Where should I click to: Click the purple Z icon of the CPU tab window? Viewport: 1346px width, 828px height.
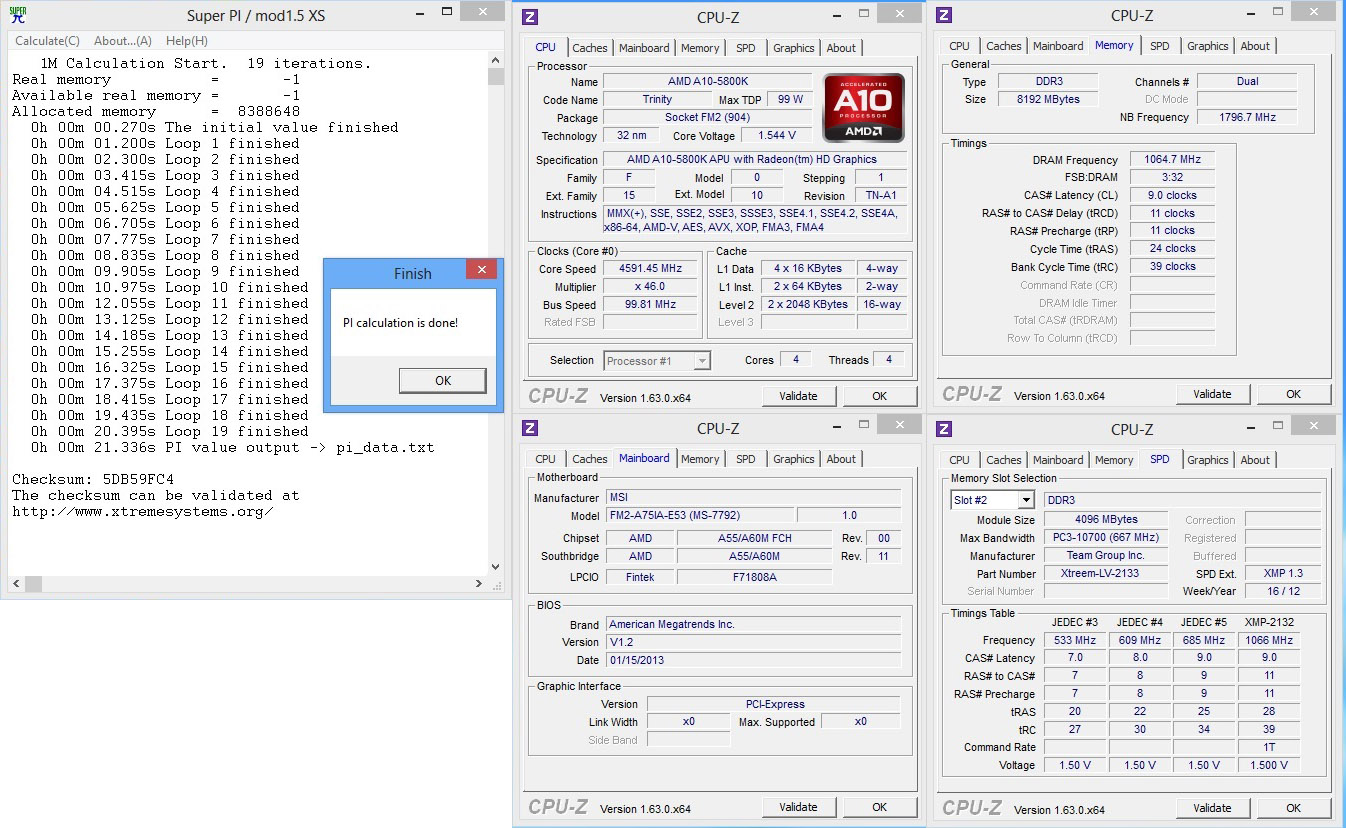click(530, 16)
